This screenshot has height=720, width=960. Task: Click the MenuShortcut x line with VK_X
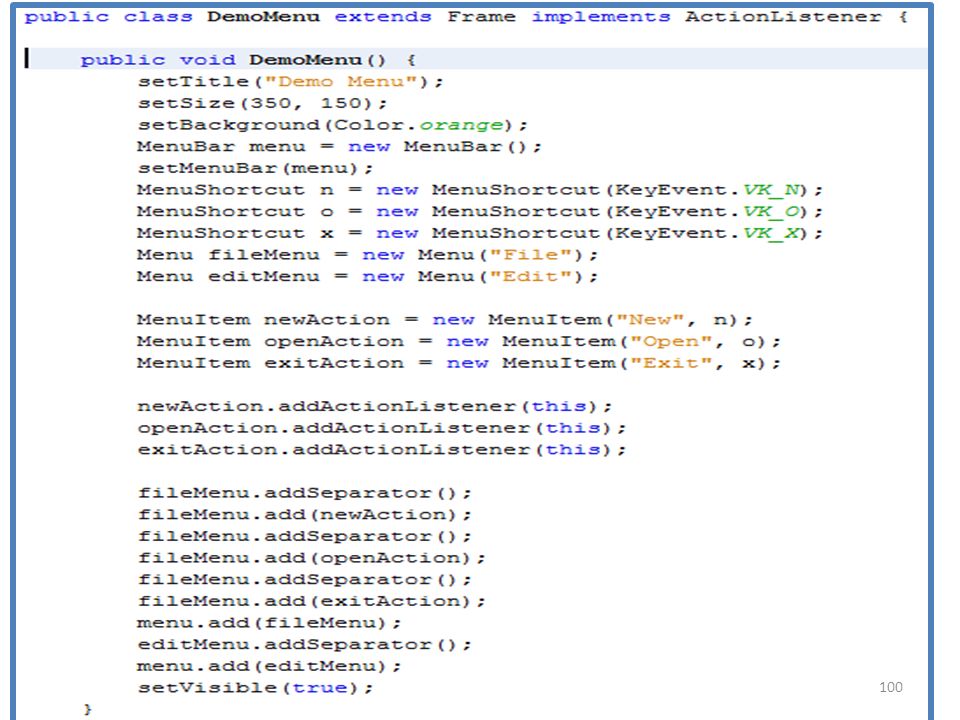(480, 233)
